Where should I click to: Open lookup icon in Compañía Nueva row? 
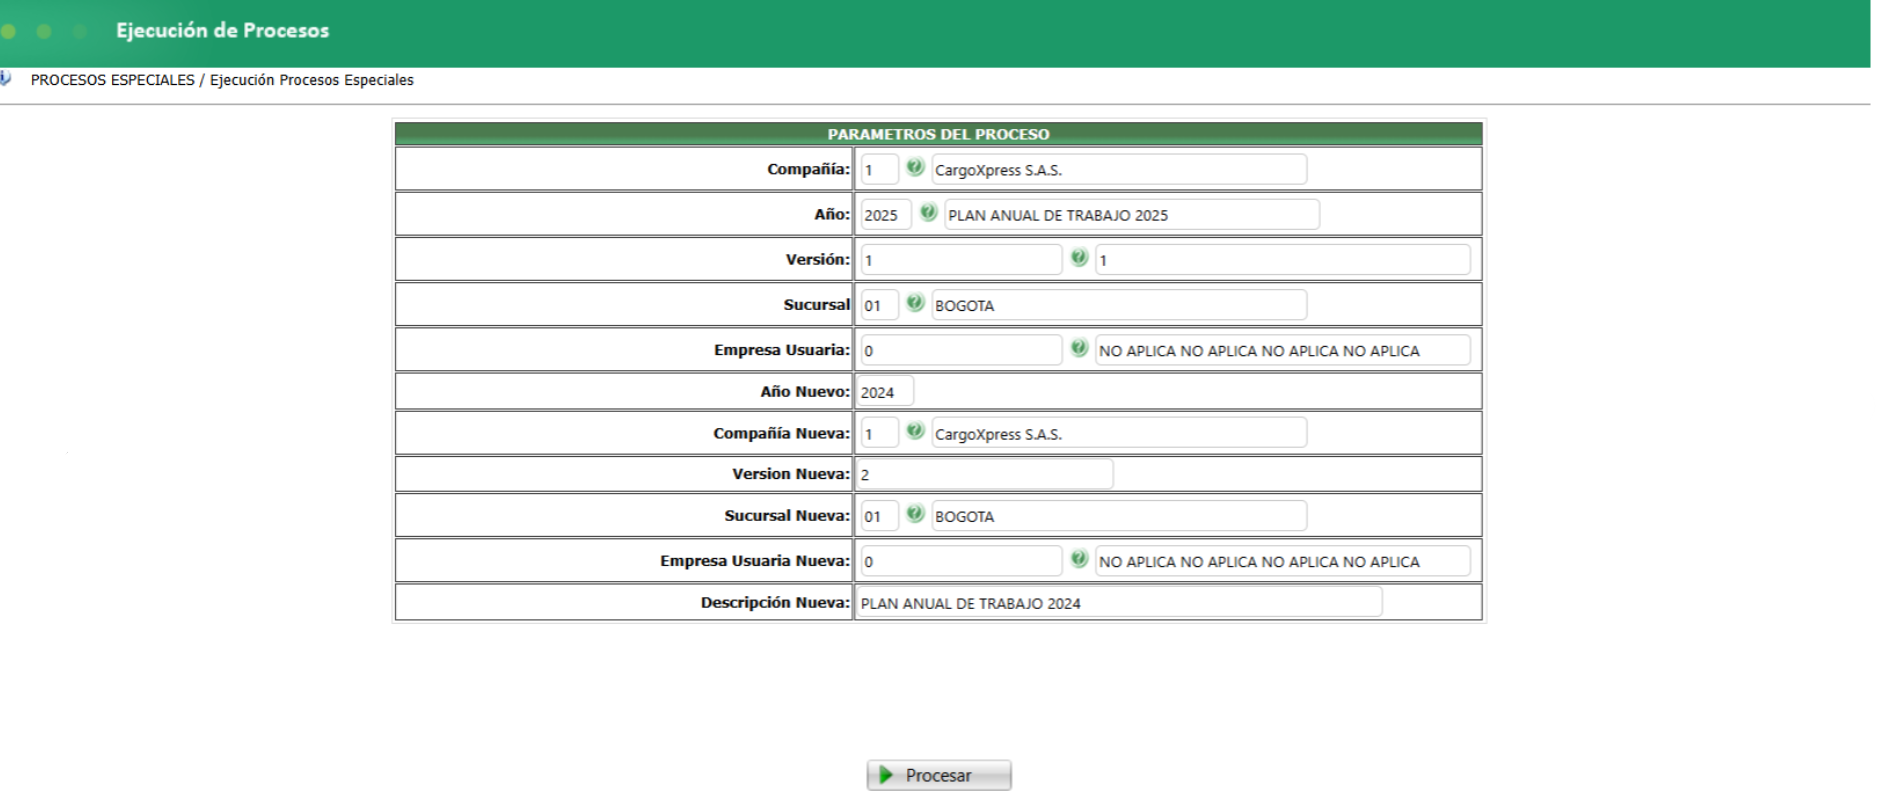click(x=915, y=432)
